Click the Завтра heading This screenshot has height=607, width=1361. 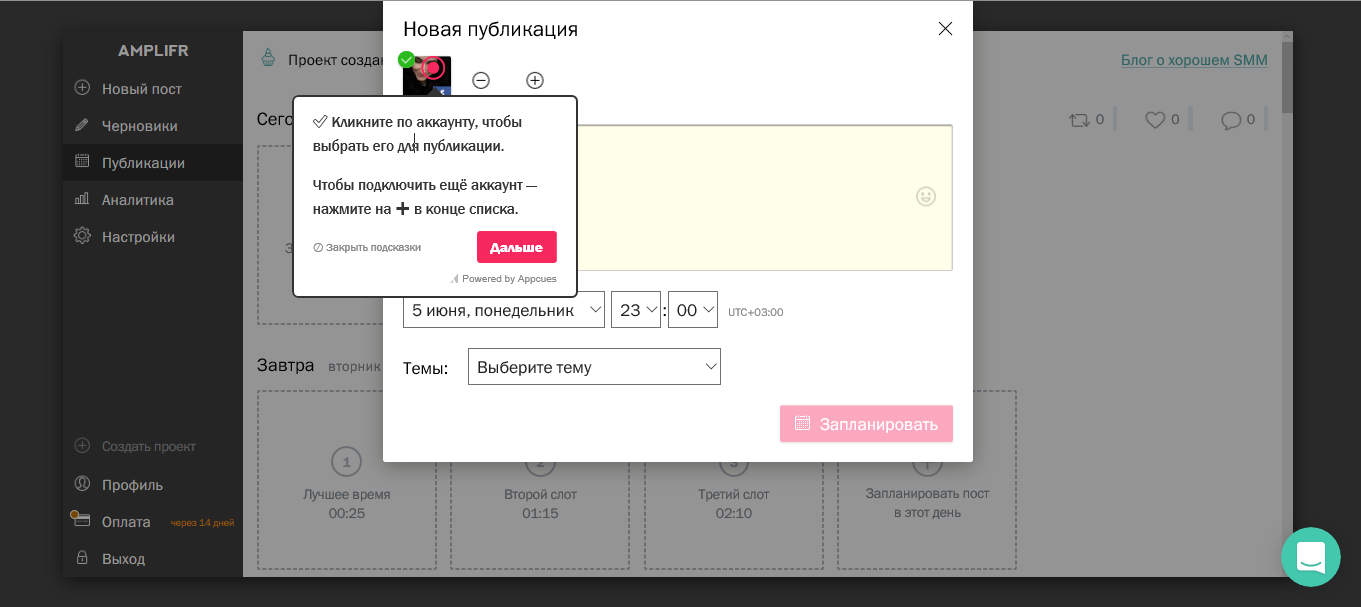[x=286, y=365]
